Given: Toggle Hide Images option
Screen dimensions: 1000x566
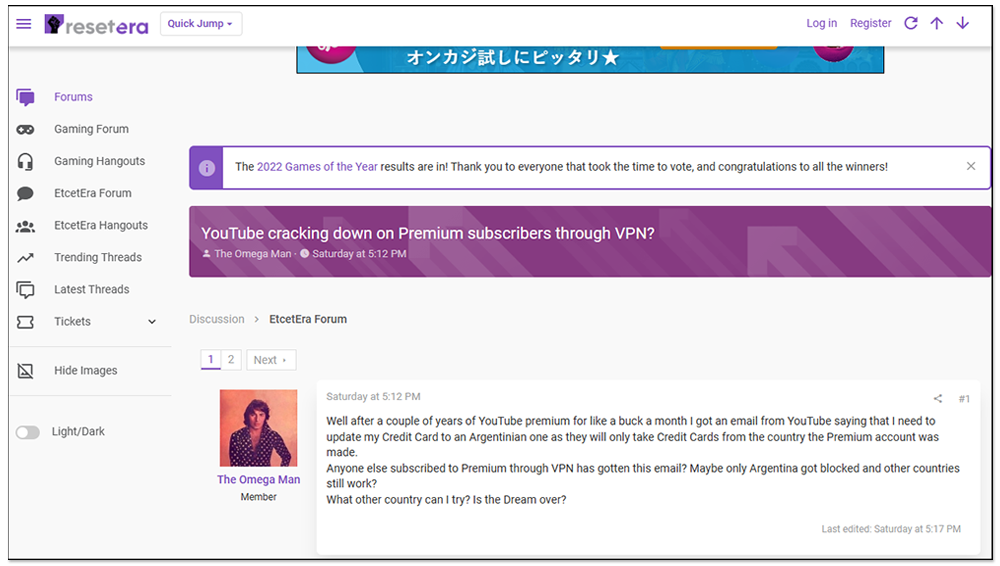Looking at the screenshot, I should (85, 370).
